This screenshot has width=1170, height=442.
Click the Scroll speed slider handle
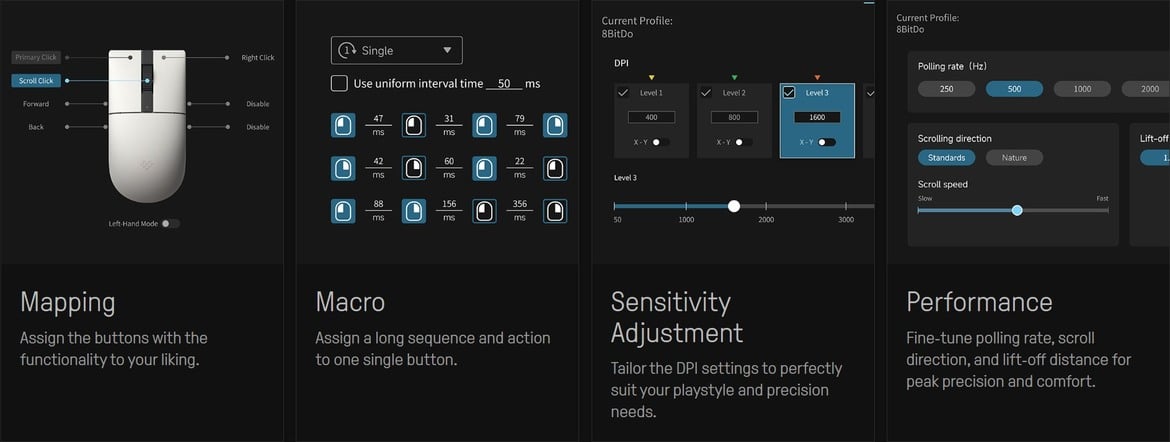click(1017, 211)
